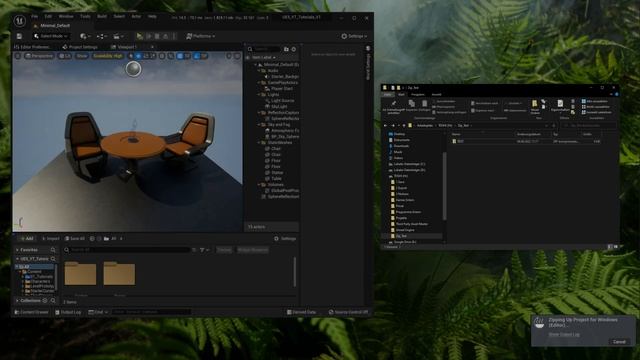Click the Add button in Content Browser

[27, 238]
